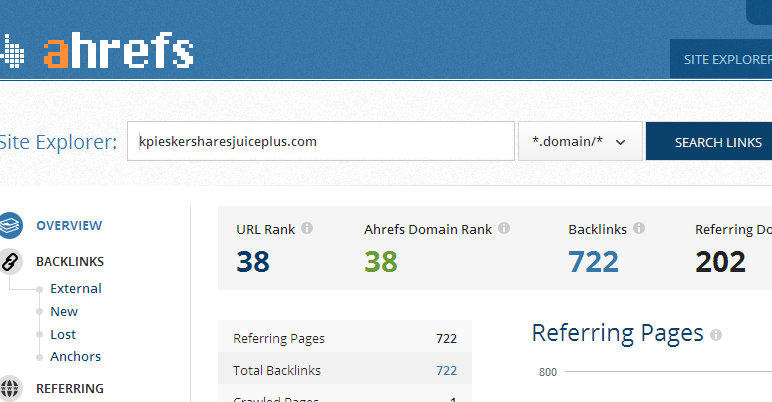
Task: Click the Referring Pages table row
Action: [x=345, y=338]
